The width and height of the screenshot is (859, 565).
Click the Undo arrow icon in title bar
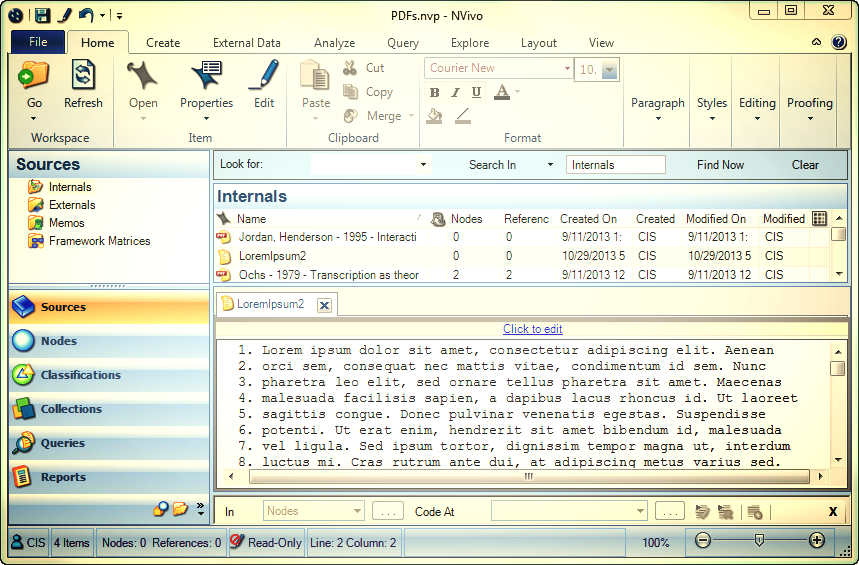tap(85, 15)
